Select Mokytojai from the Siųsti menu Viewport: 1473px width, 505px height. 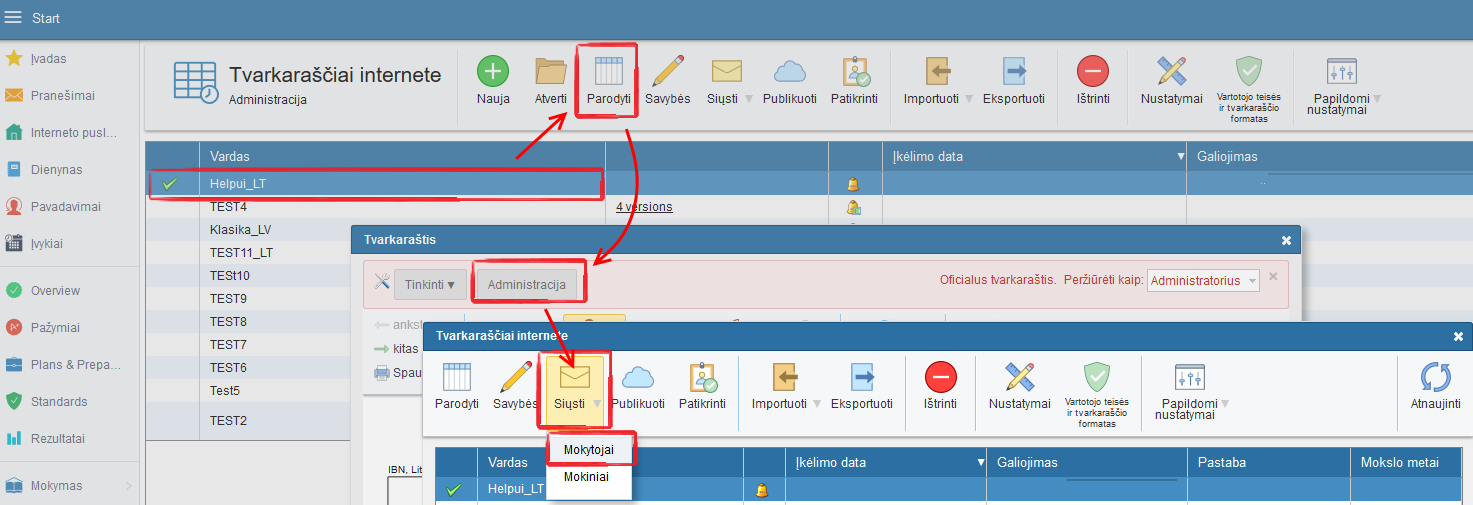[589, 450]
